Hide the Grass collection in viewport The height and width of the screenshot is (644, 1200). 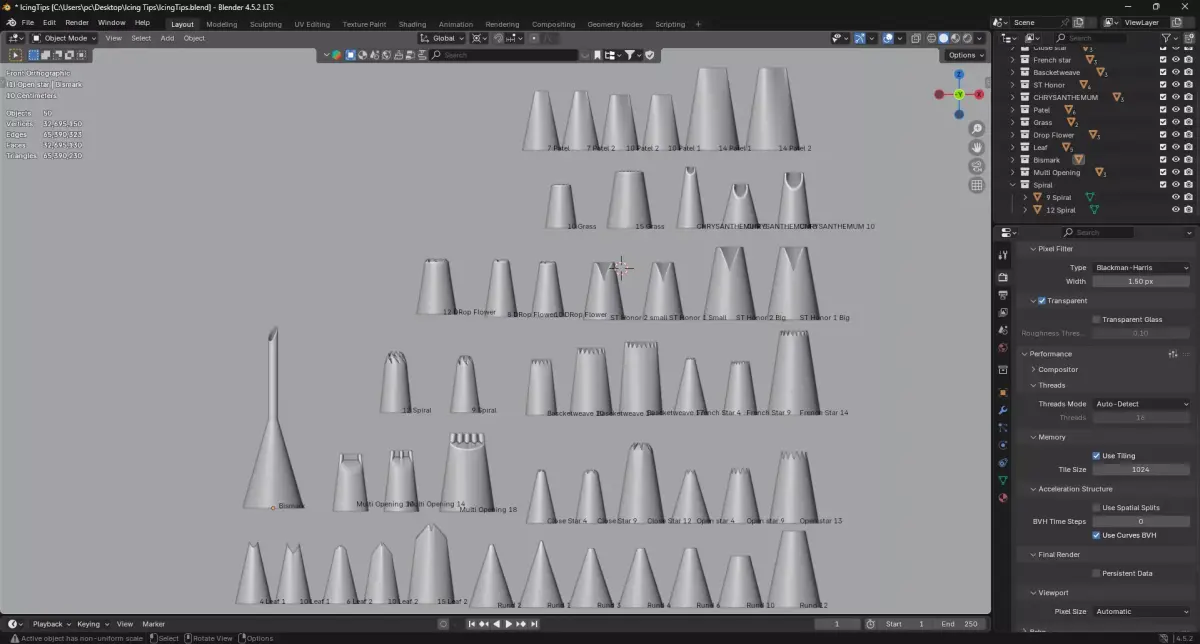[1176, 122]
